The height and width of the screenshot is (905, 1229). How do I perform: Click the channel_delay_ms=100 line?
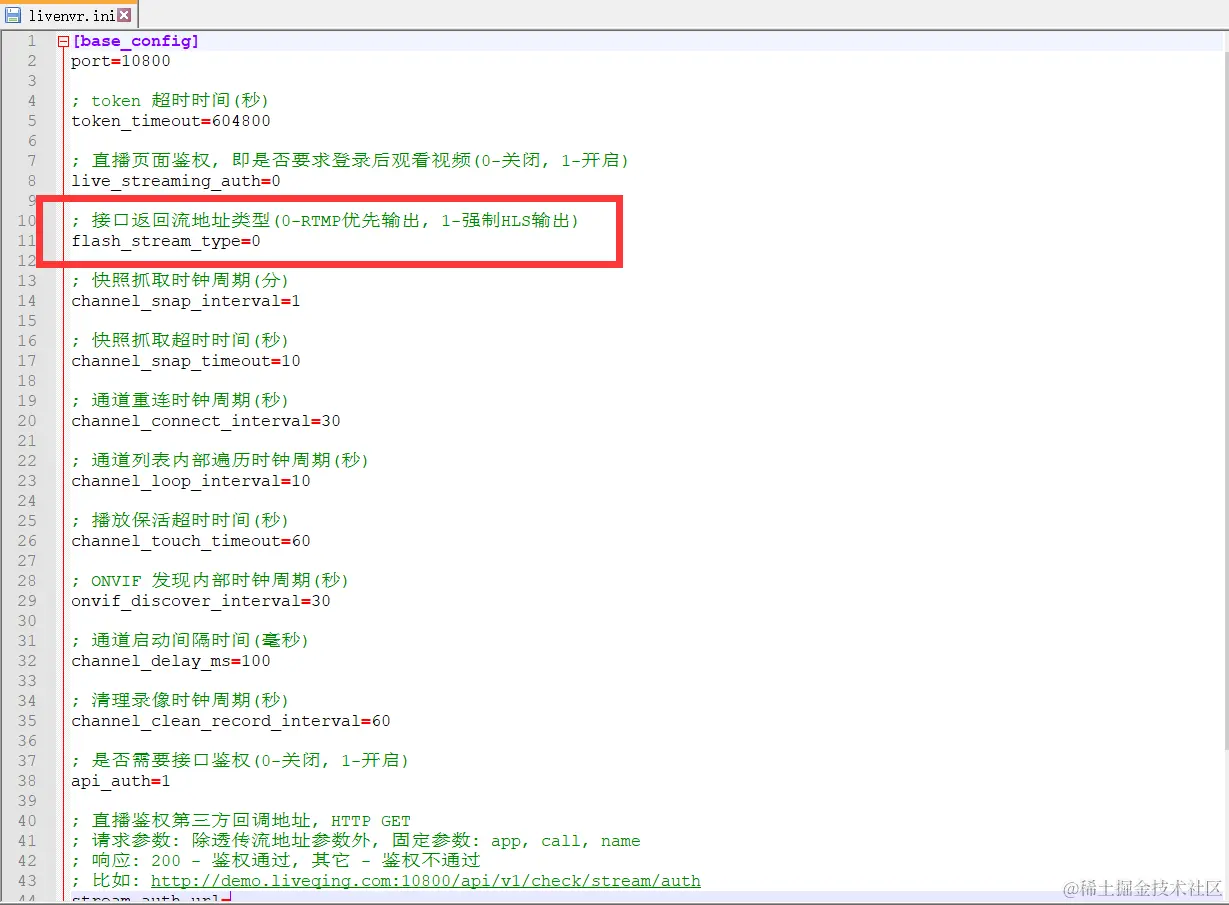pos(171,661)
